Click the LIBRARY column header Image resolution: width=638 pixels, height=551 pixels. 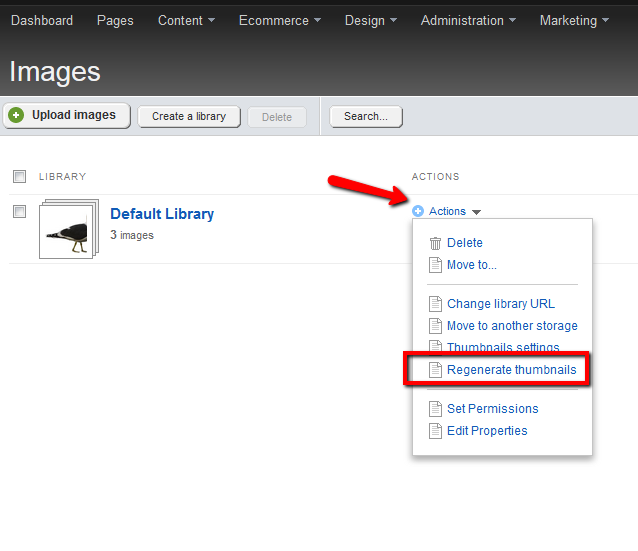[63, 177]
